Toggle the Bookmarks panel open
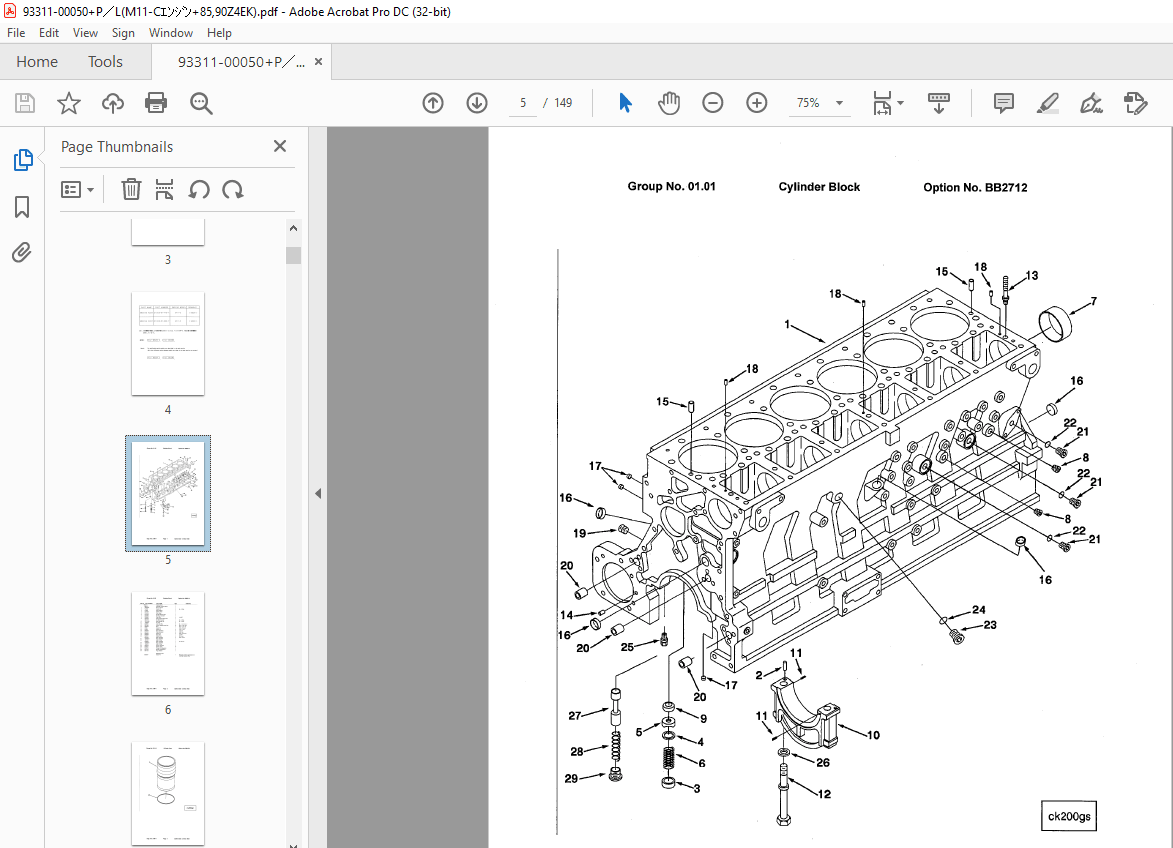 click(x=21, y=206)
